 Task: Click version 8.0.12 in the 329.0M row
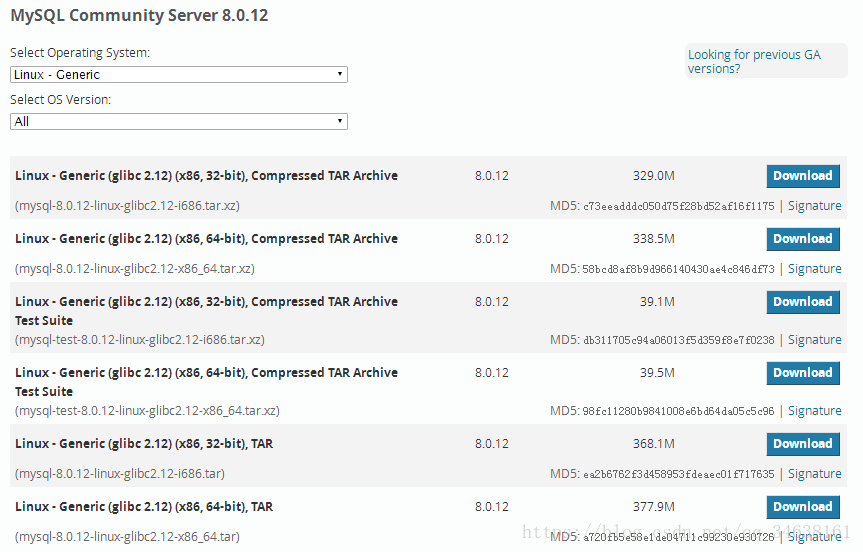(491, 176)
